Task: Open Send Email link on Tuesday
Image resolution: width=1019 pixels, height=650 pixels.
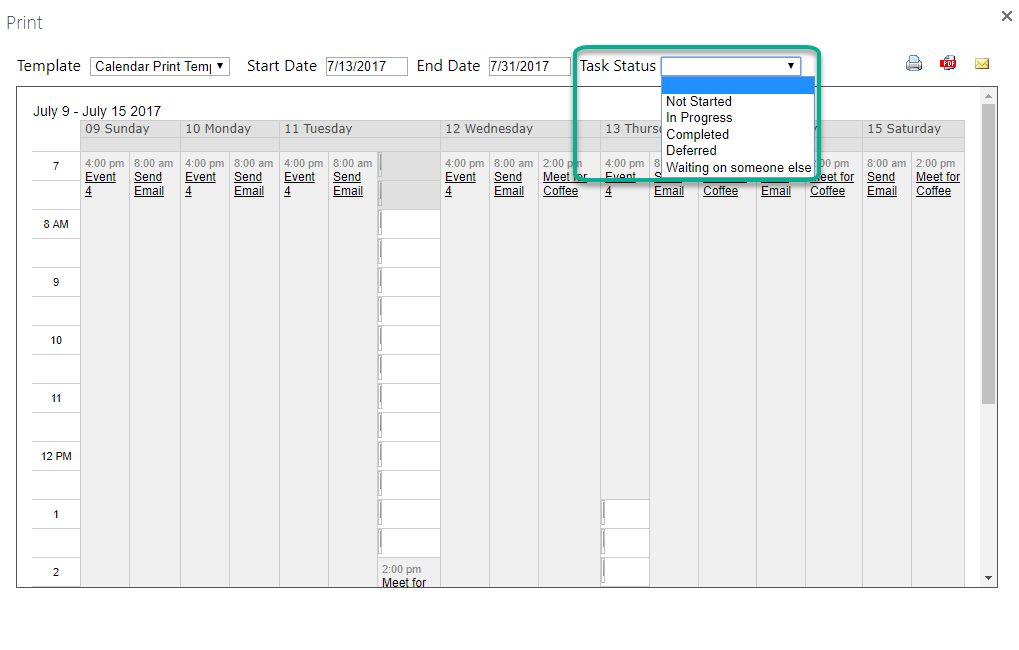Action: click(x=348, y=184)
